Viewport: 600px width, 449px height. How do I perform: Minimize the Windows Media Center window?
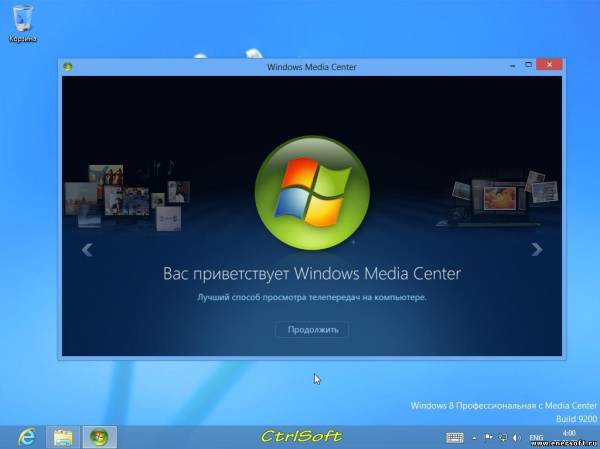click(x=513, y=66)
